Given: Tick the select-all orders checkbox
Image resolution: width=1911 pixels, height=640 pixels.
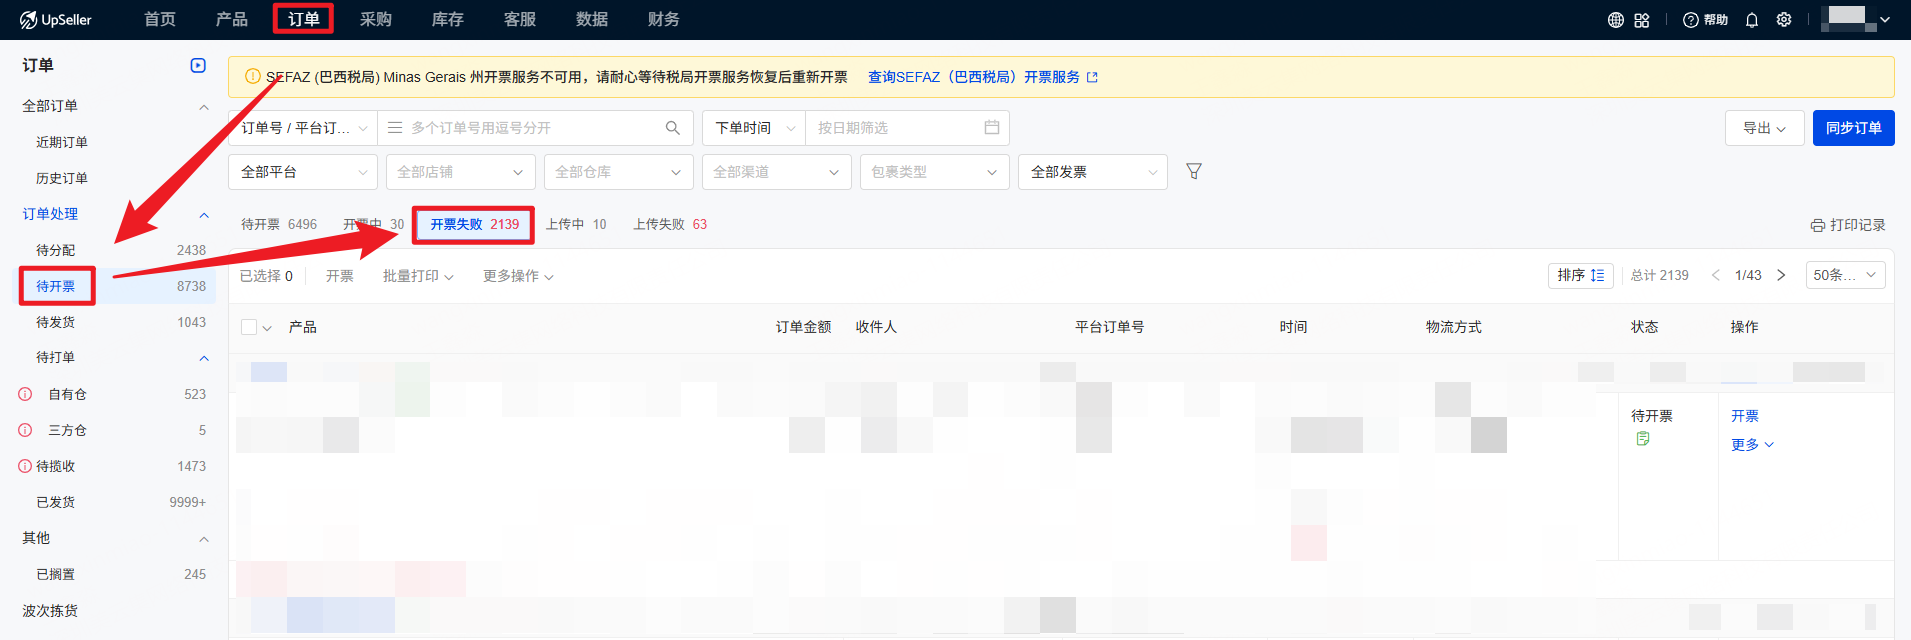Looking at the screenshot, I should [x=249, y=327].
